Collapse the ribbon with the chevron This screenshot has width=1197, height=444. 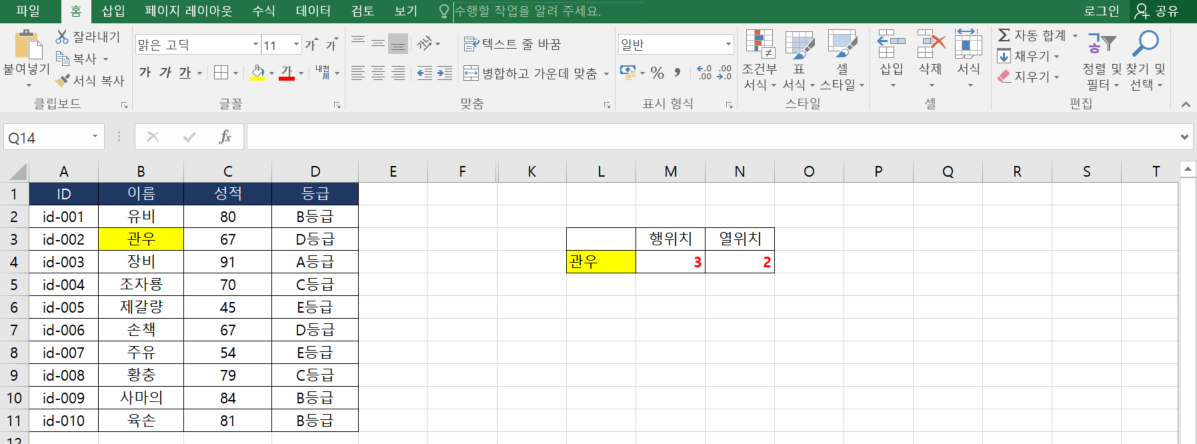tap(1186, 104)
